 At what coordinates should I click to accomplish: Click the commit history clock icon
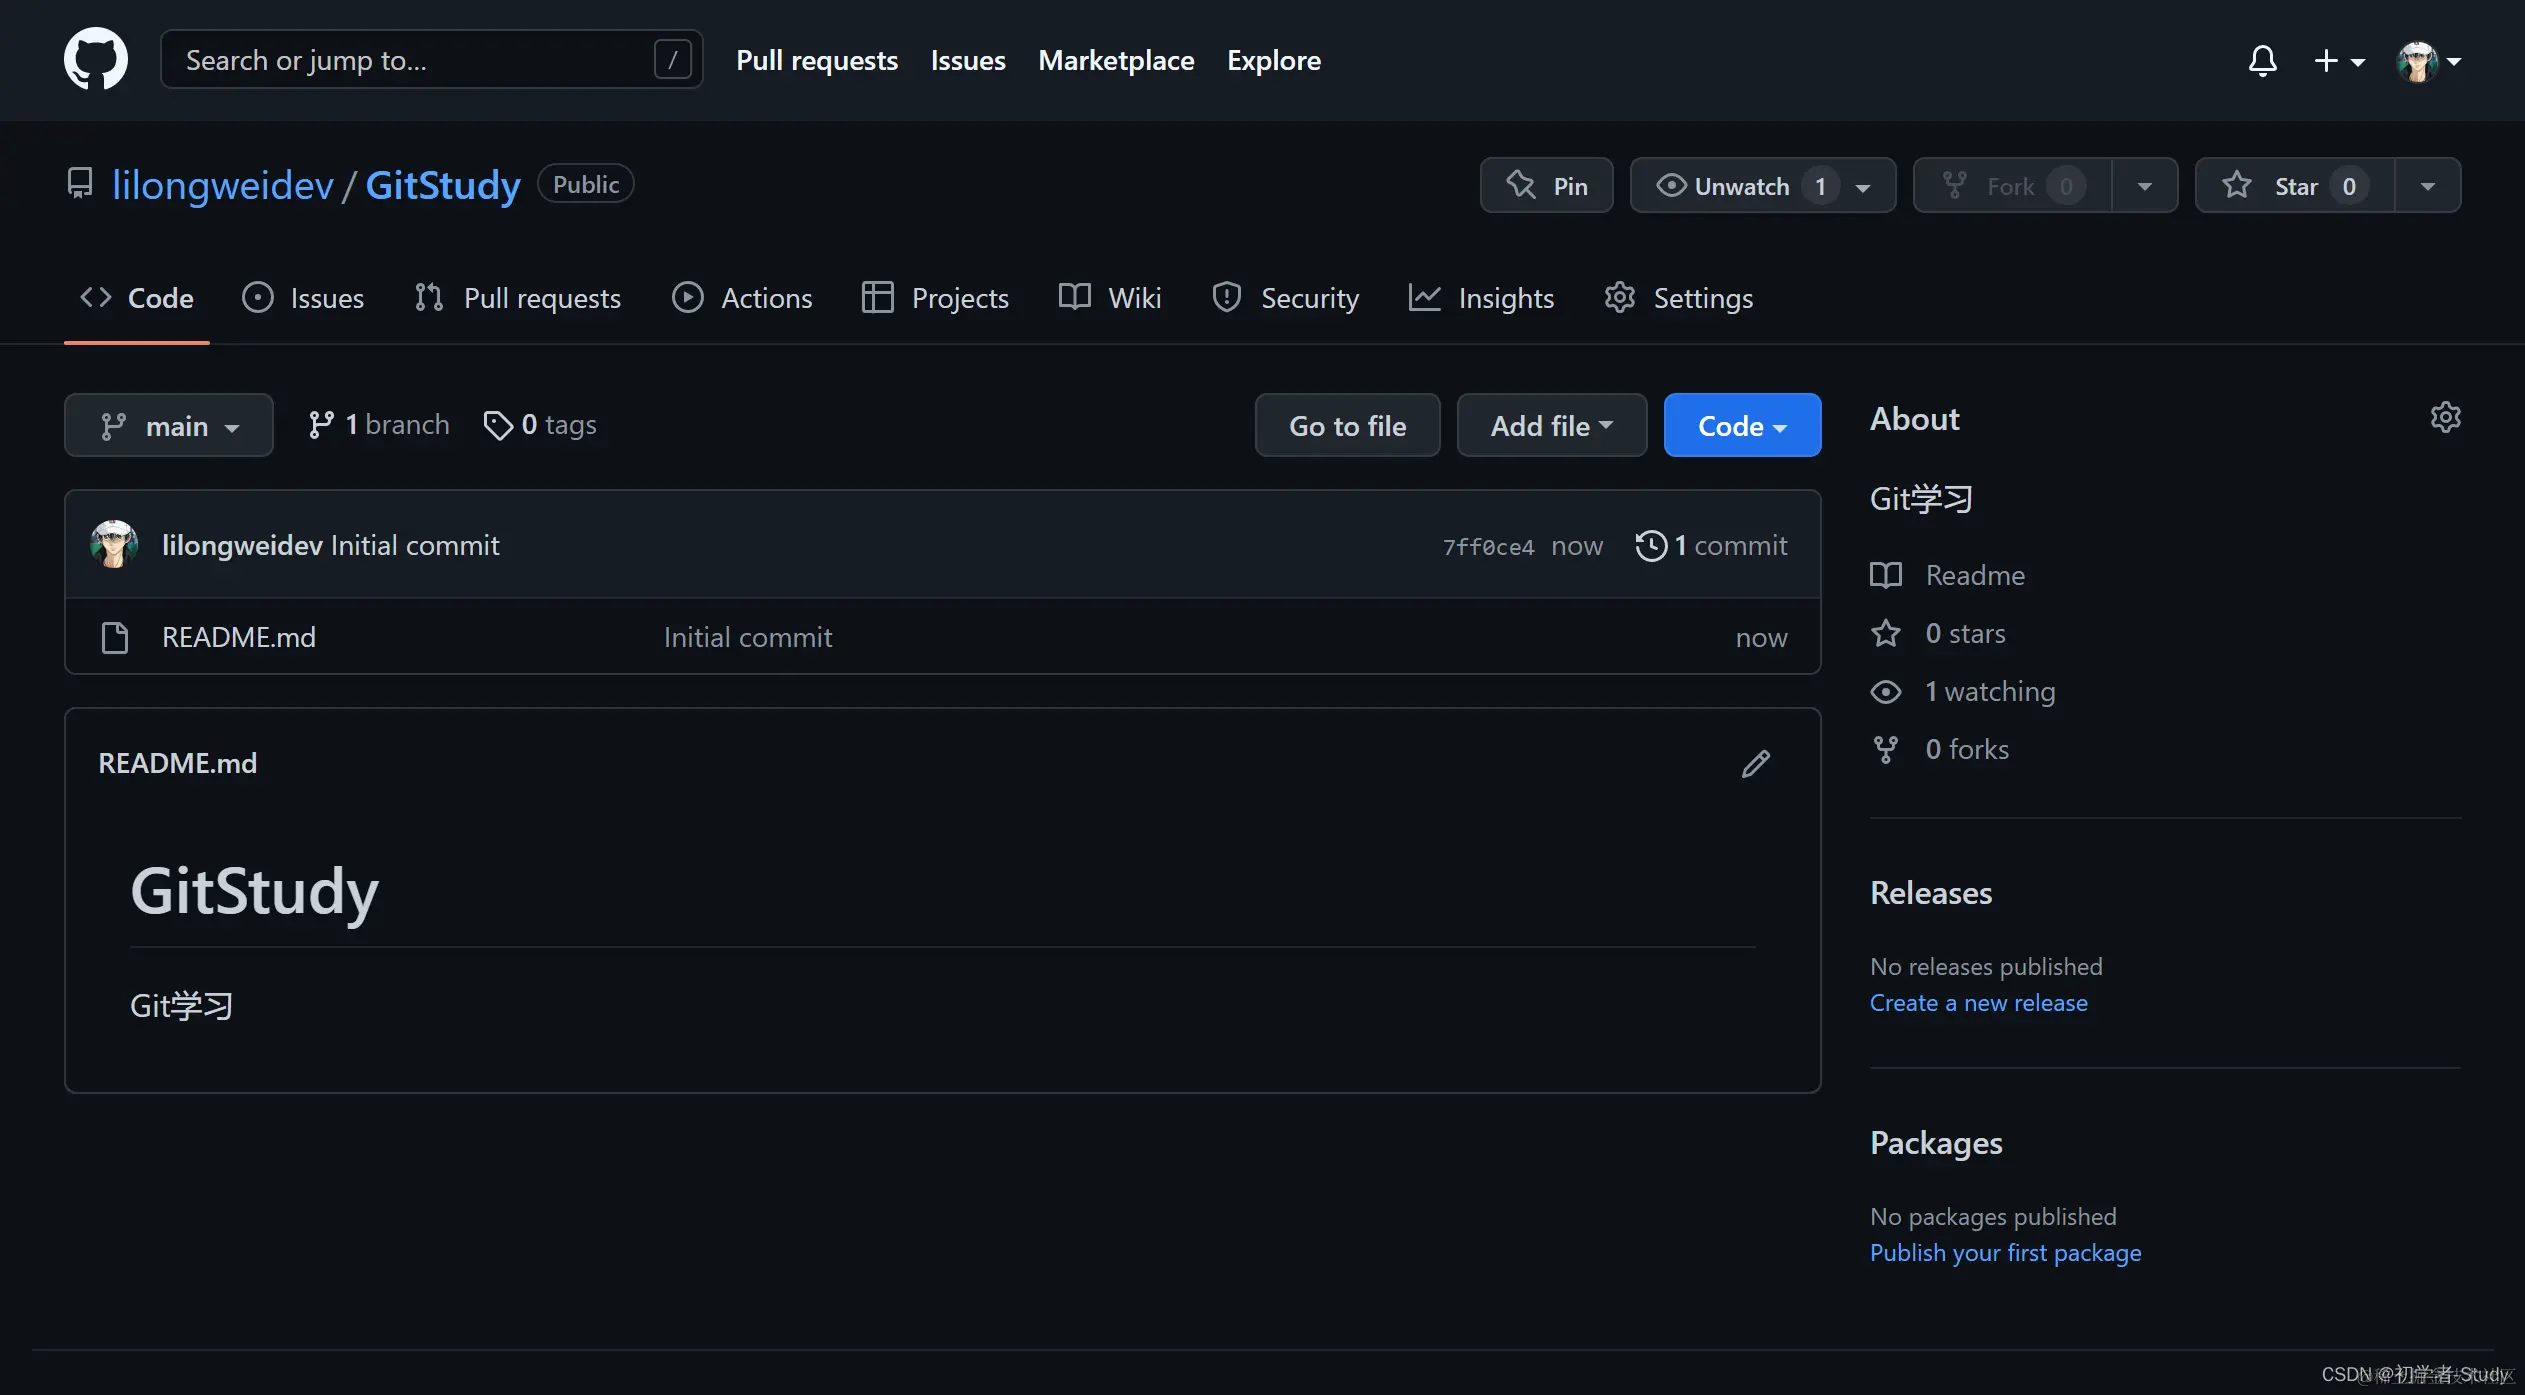(x=1651, y=545)
